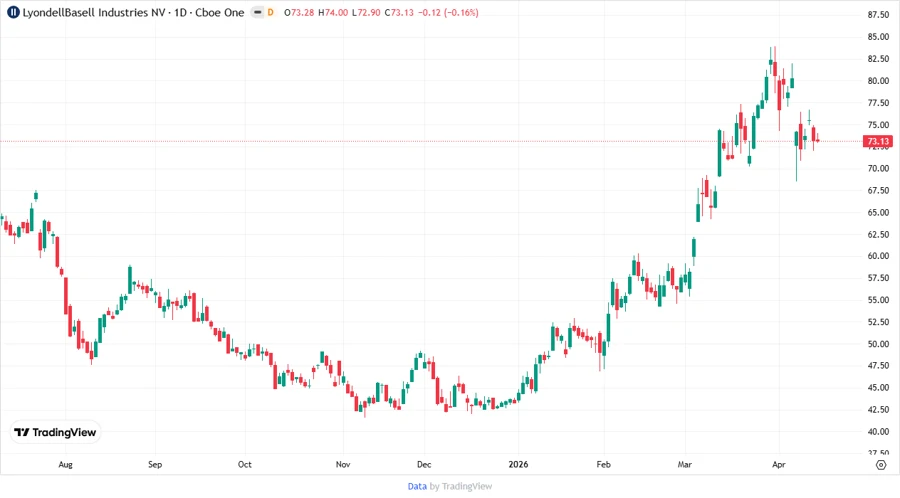Image resolution: width=900 pixels, height=498 pixels.
Task: Click the market status dash icon
Action: pos(258,12)
